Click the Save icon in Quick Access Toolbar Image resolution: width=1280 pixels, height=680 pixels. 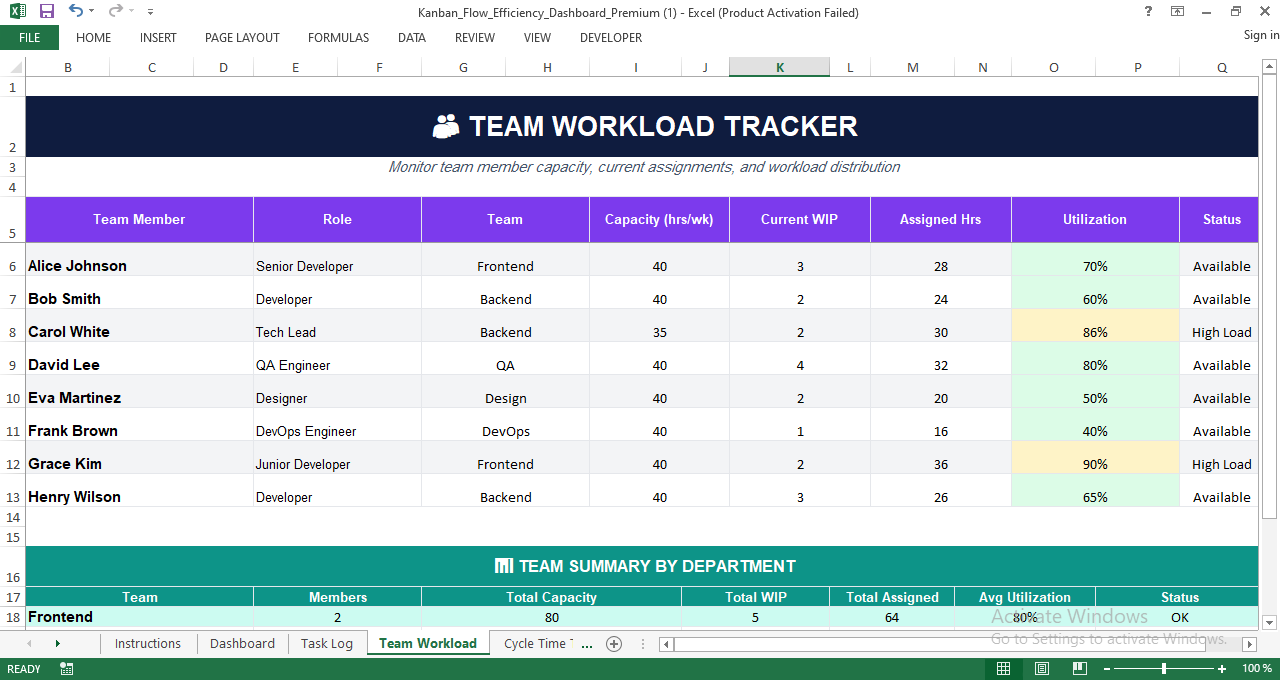point(46,12)
